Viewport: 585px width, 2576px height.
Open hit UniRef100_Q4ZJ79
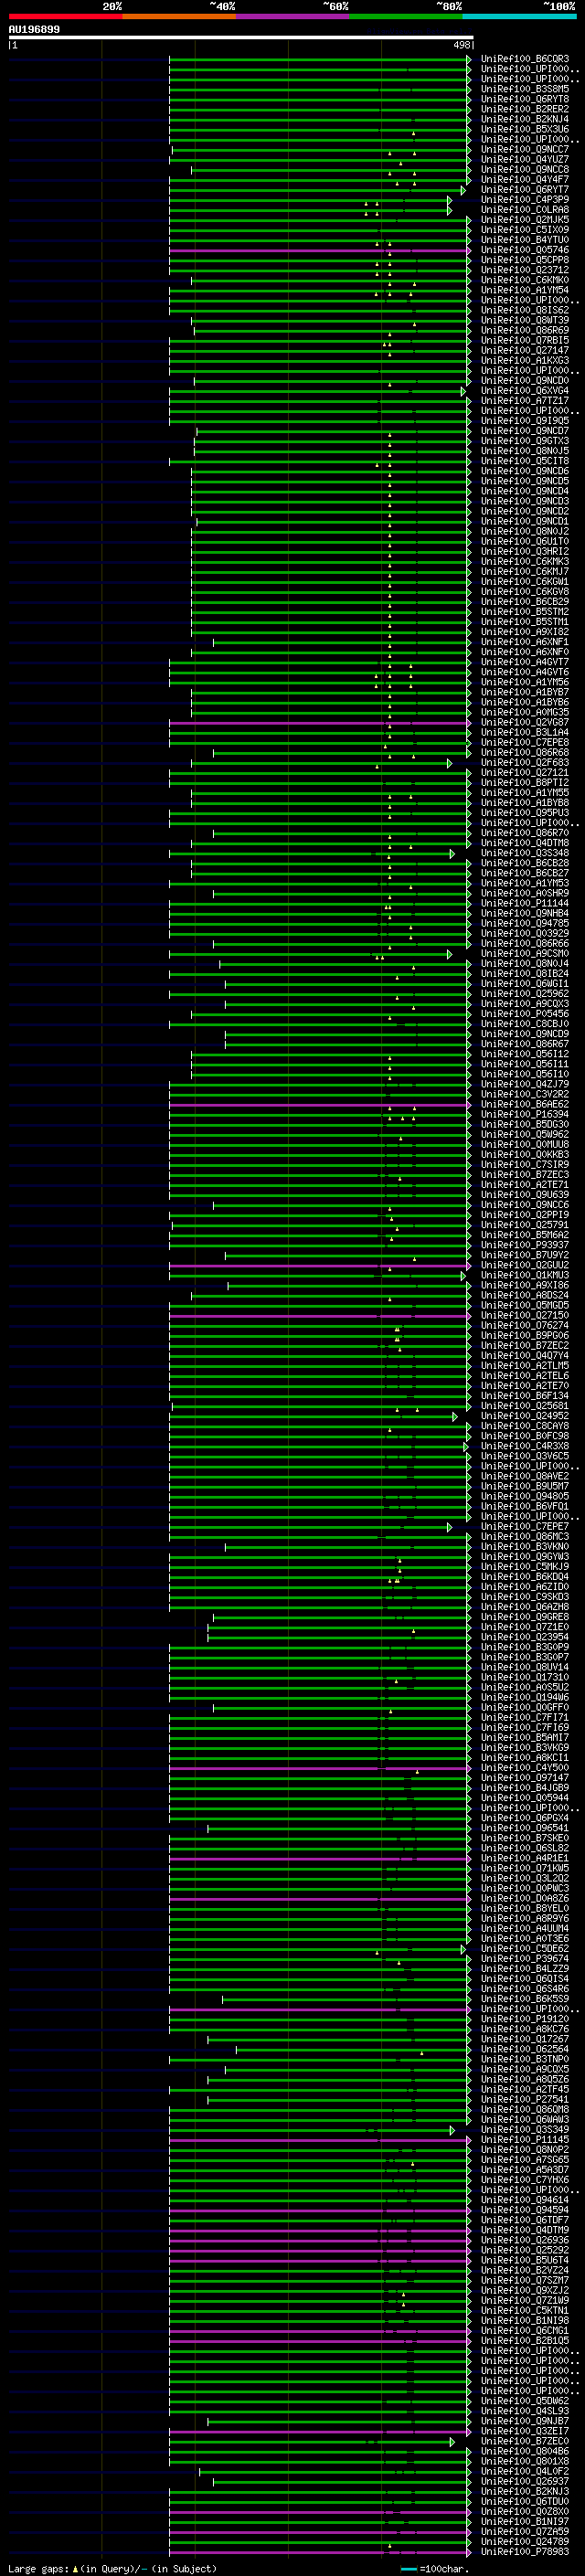tap(524, 1084)
